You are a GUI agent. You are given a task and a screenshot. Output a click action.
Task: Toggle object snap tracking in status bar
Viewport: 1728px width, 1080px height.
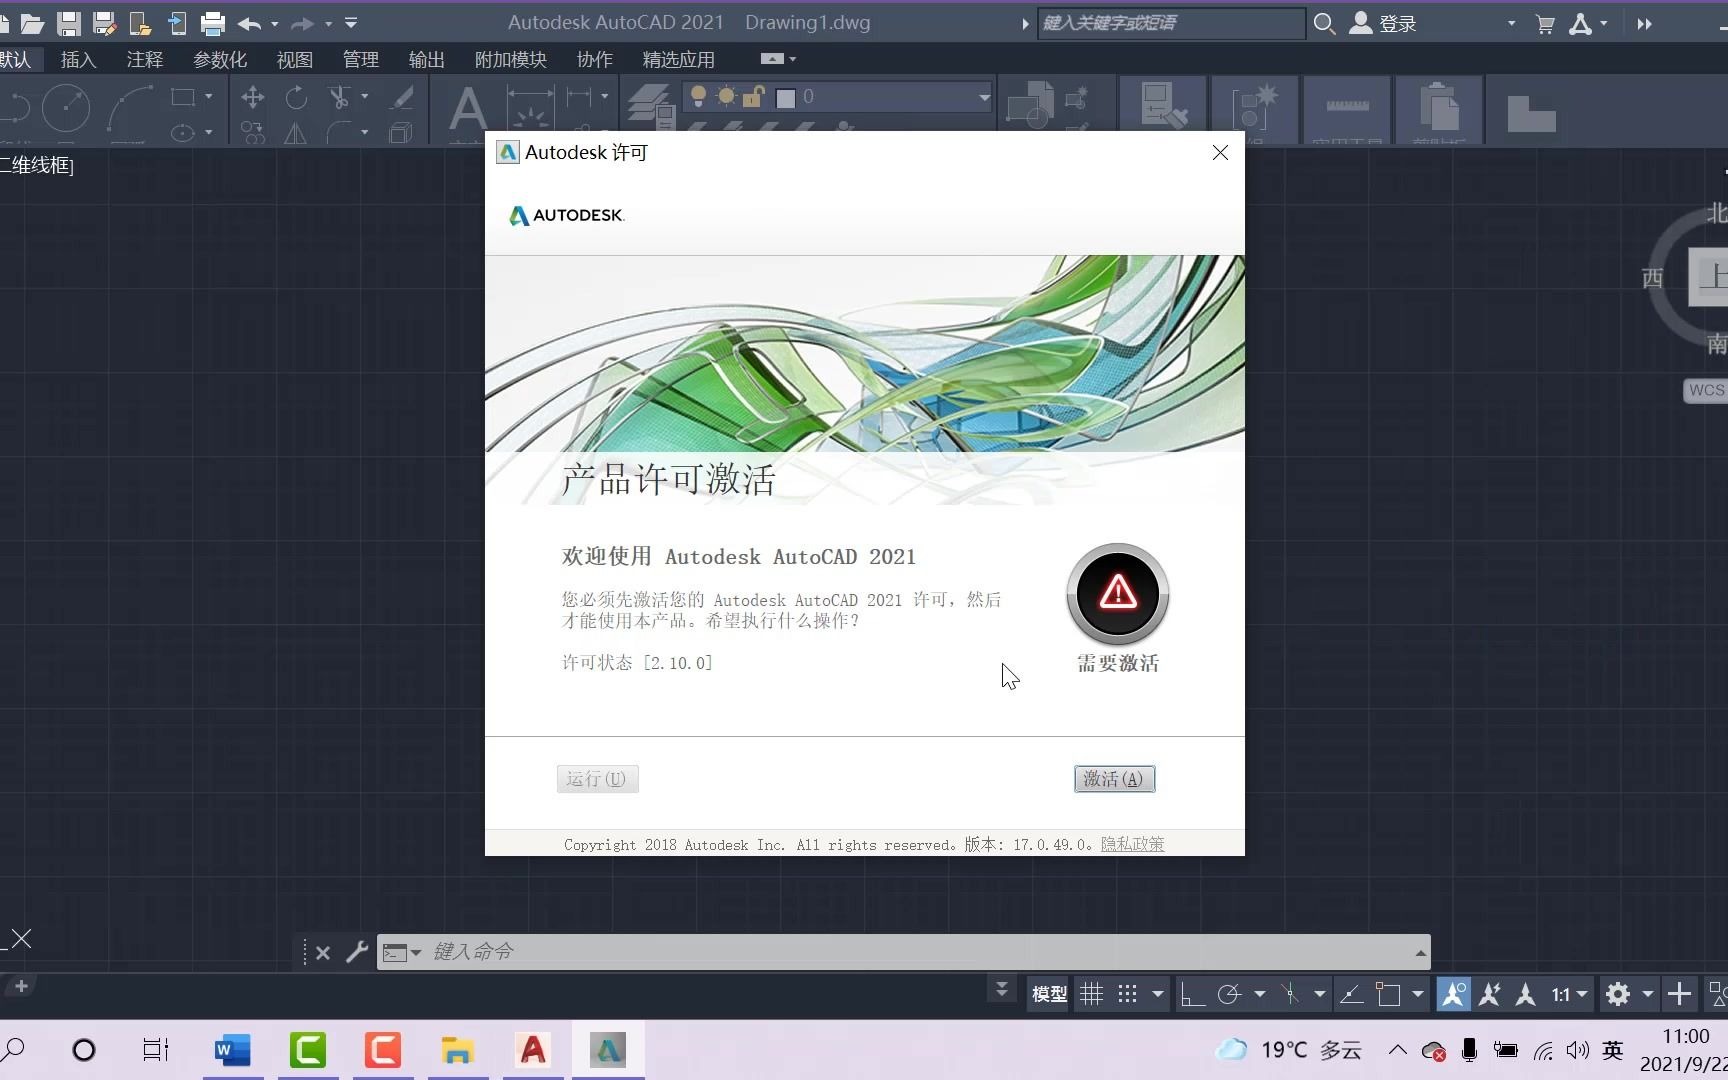(1351, 994)
